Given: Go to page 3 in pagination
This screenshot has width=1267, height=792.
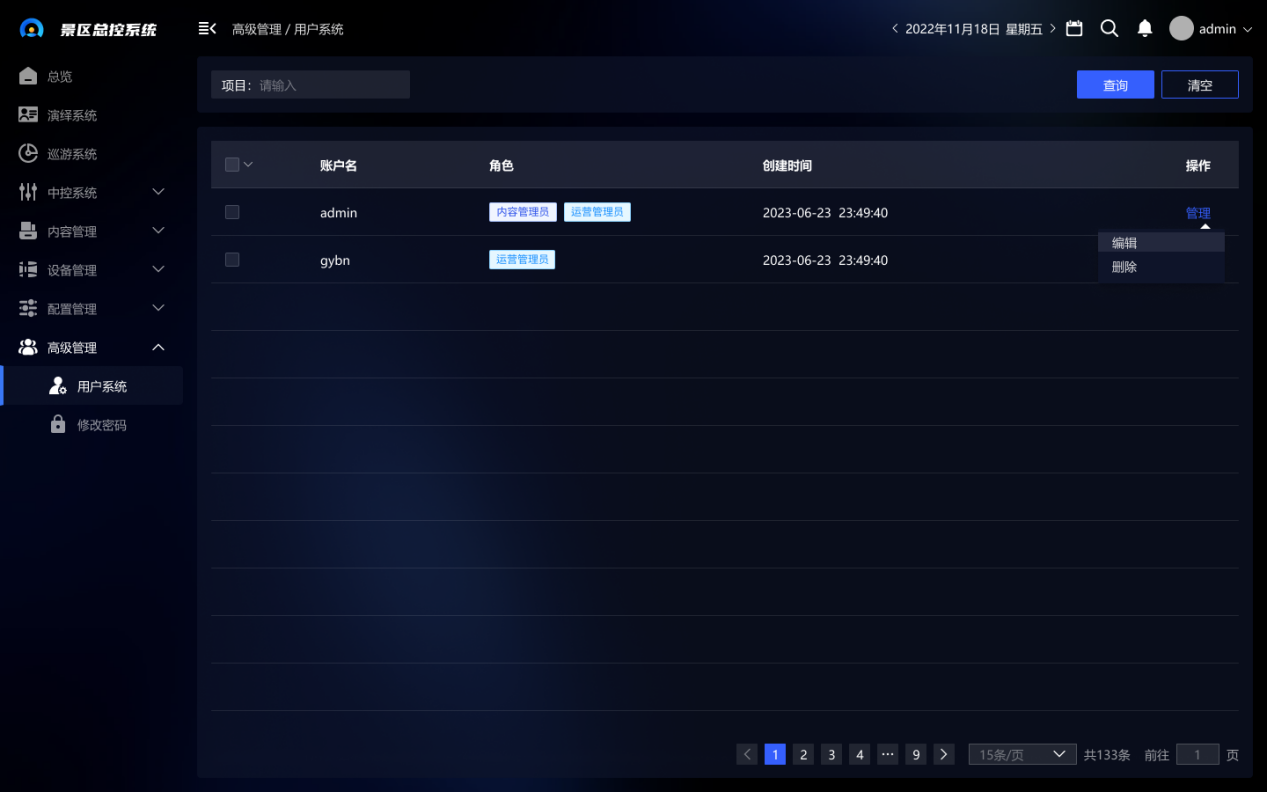Looking at the screenshot, I should tap(831, 755).
